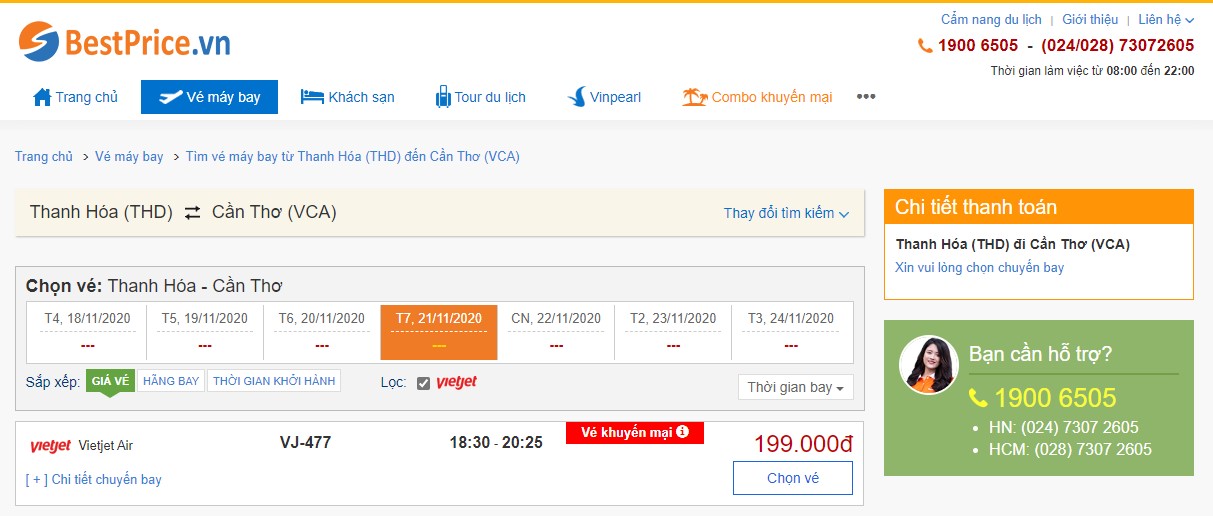1213x516 pixels.
Task: Click the 1900 6505 header hotline number
Action: point(978,45)
